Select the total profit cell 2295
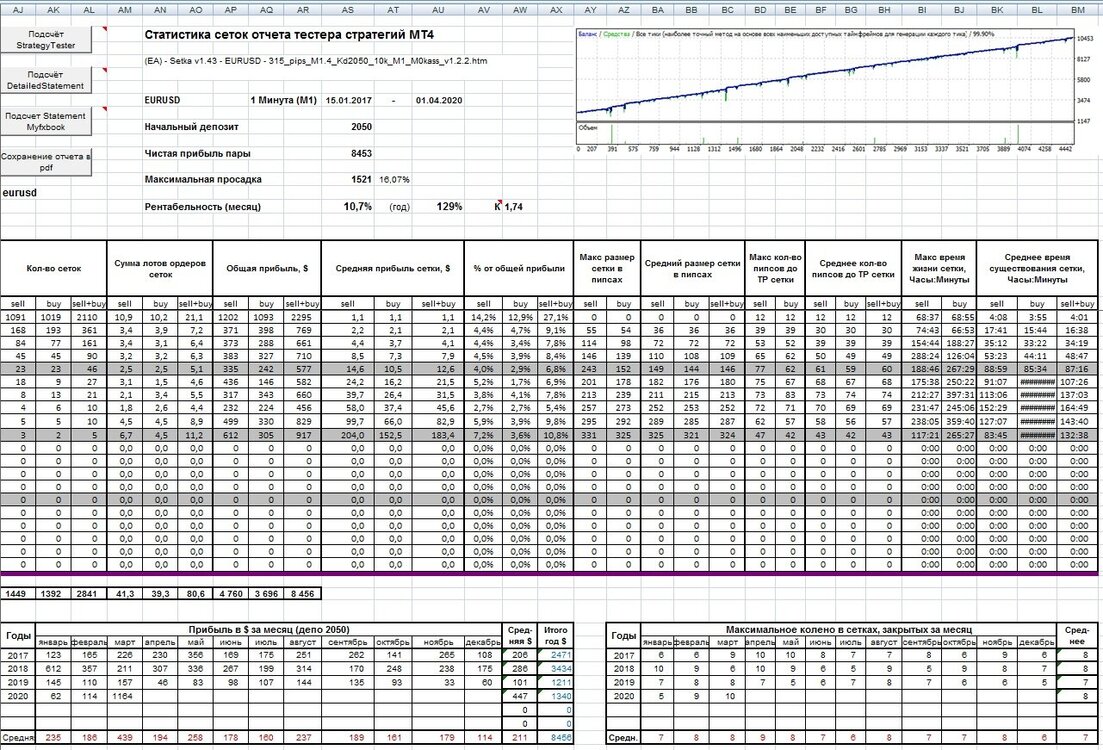Viewport: 1103px width, 750px height. point(302,317)
